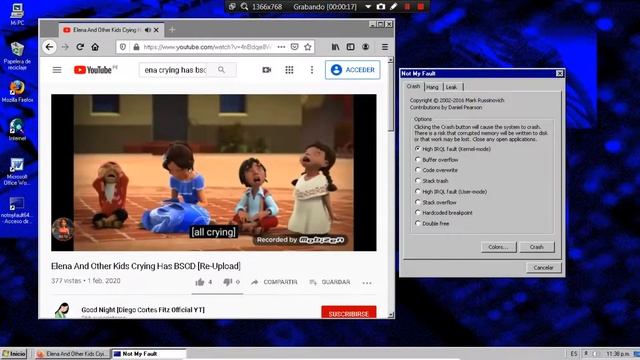This screenshot has height=360, width=640.
Task: Open the Colors... button
Action: tap(498, 247)
